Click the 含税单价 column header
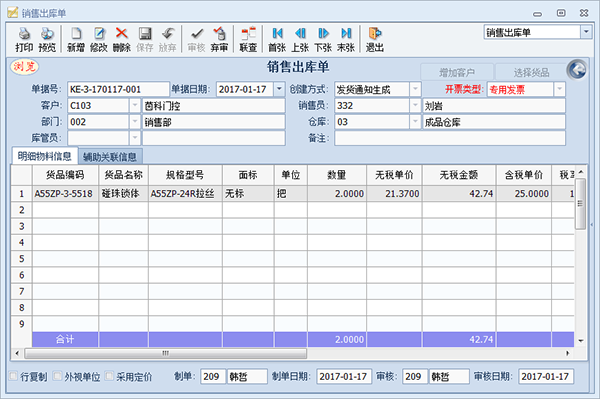The image size is (600, 399). coord(524,175)
